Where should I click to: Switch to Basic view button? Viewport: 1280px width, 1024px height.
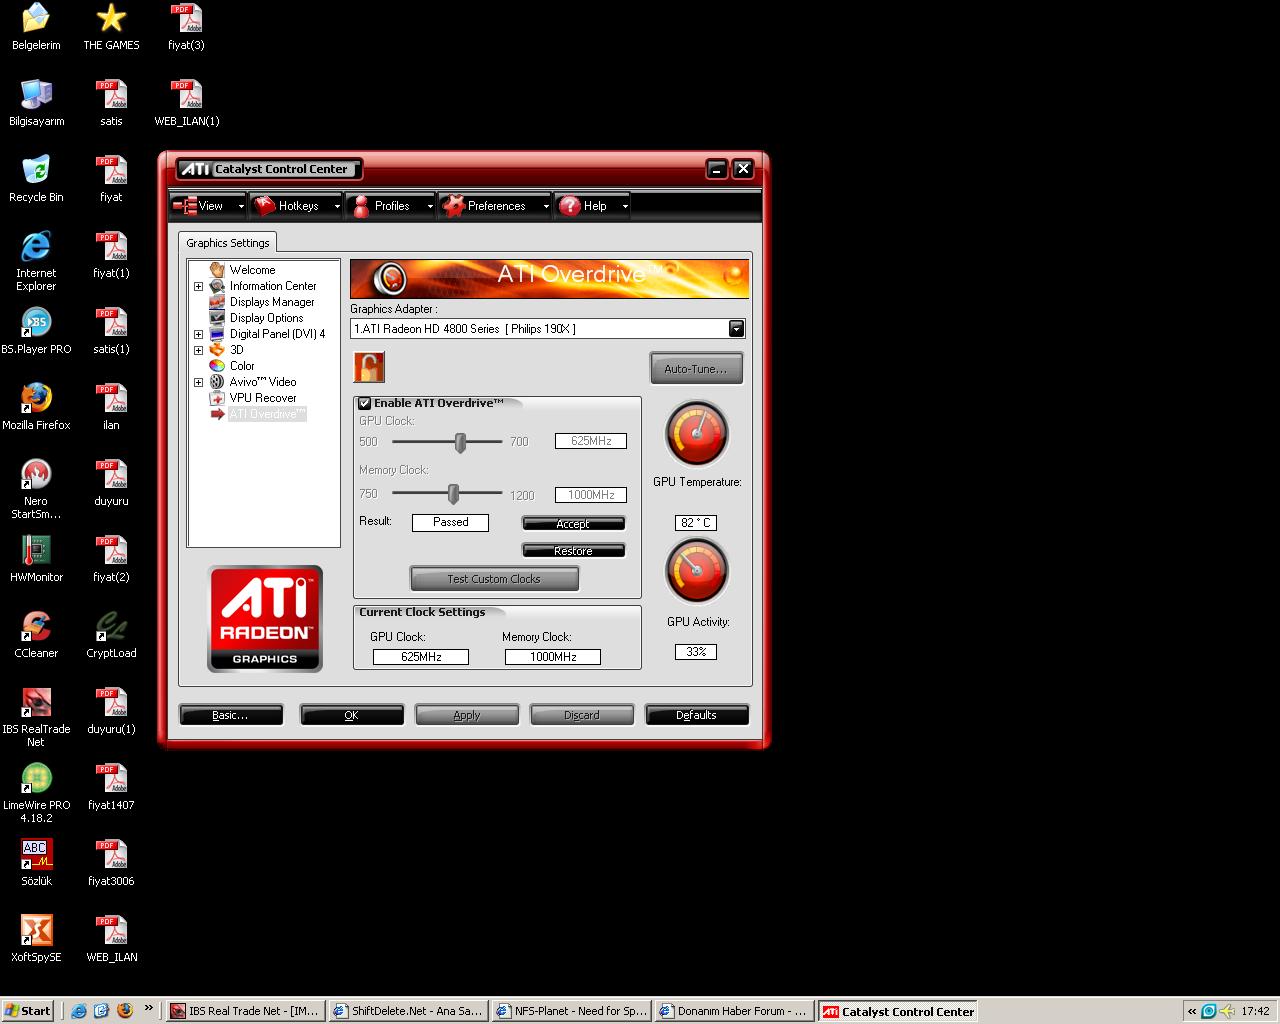coord(231,715)
